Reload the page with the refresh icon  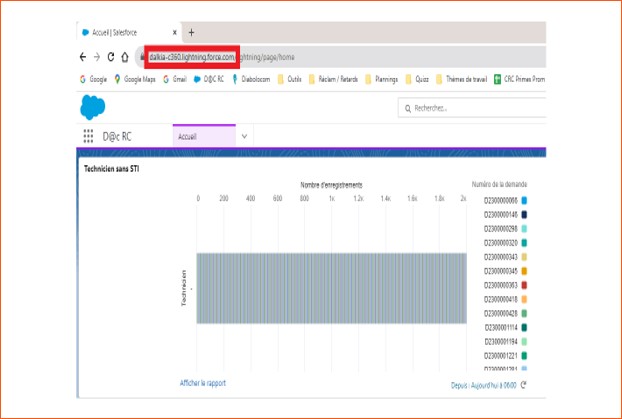(111, 57)
